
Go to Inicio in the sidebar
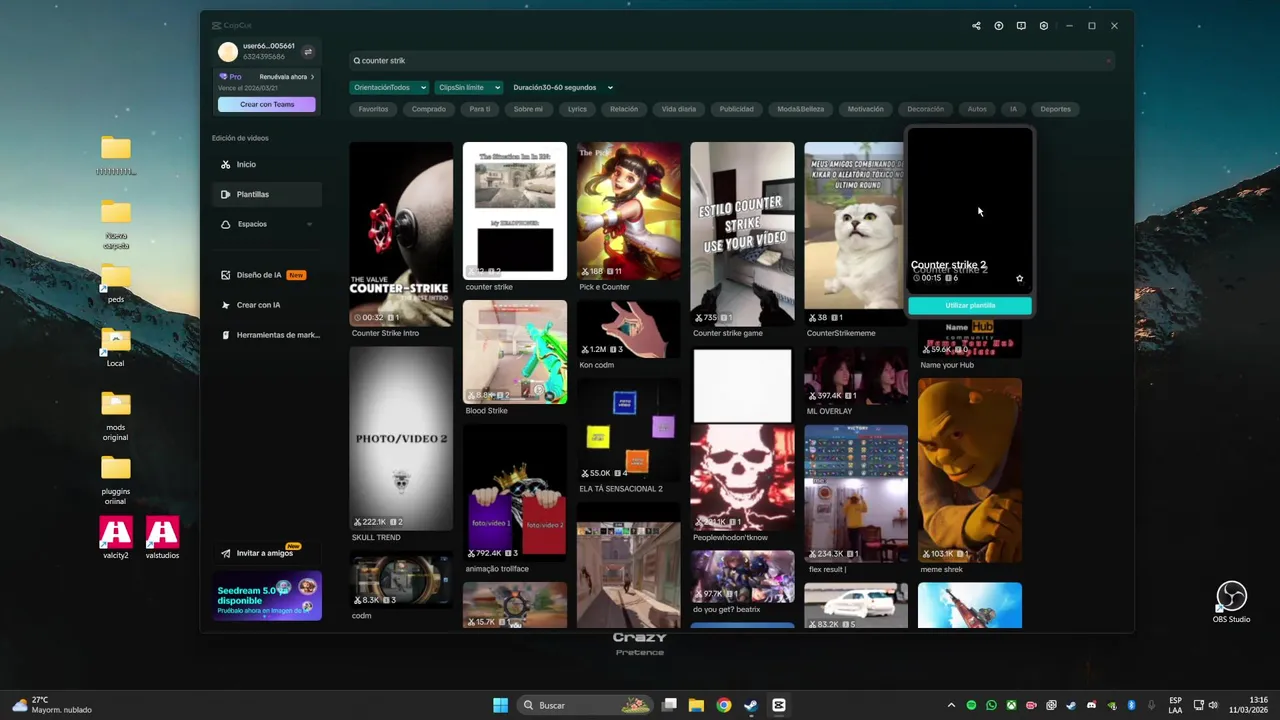pyautogui.click(x=266, y=164)
